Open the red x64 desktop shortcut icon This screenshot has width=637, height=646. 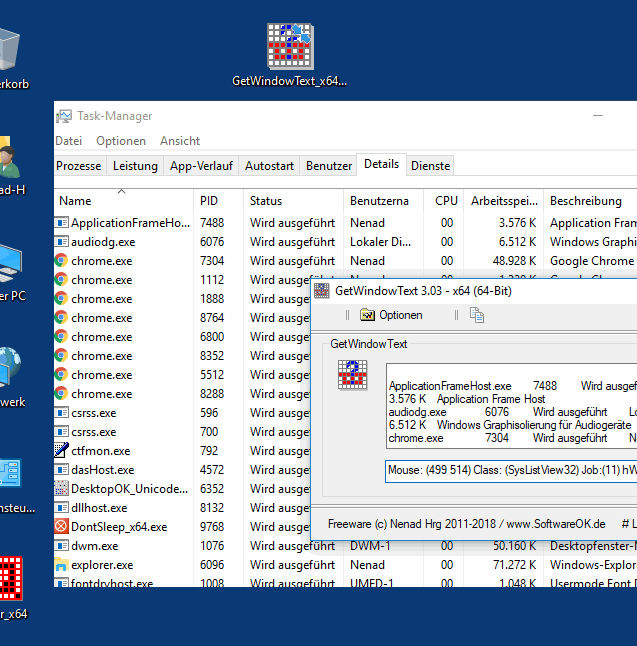pyautogui.click(x=11, y=578)
